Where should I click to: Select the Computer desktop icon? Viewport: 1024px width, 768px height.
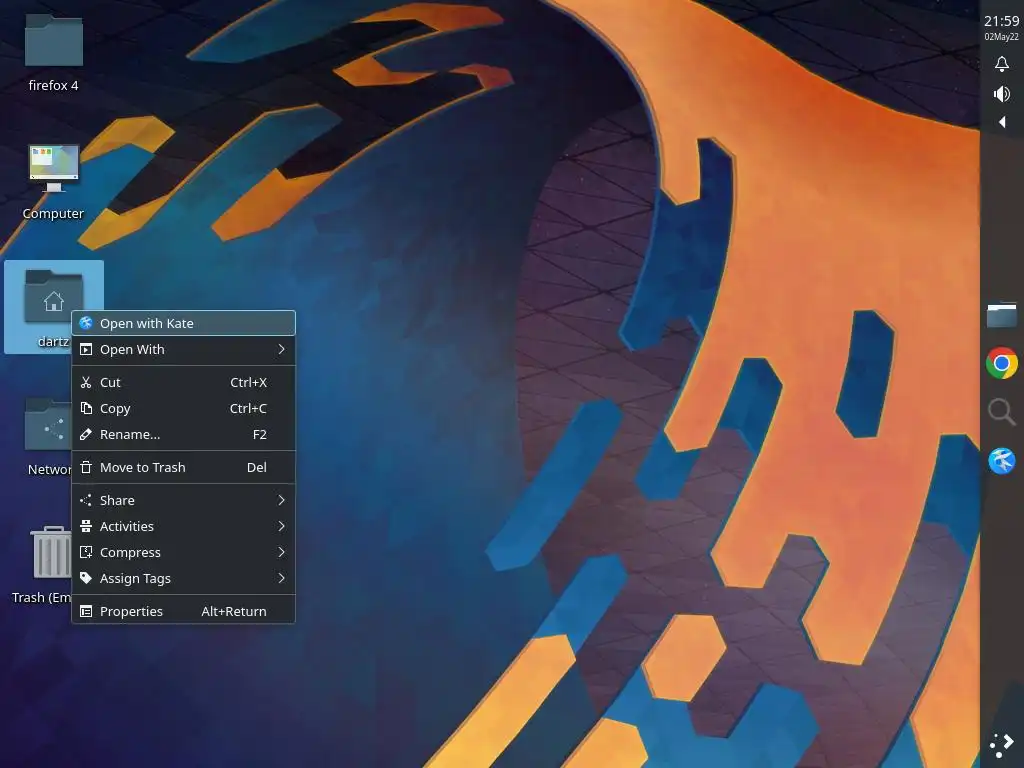click(54, 168)
